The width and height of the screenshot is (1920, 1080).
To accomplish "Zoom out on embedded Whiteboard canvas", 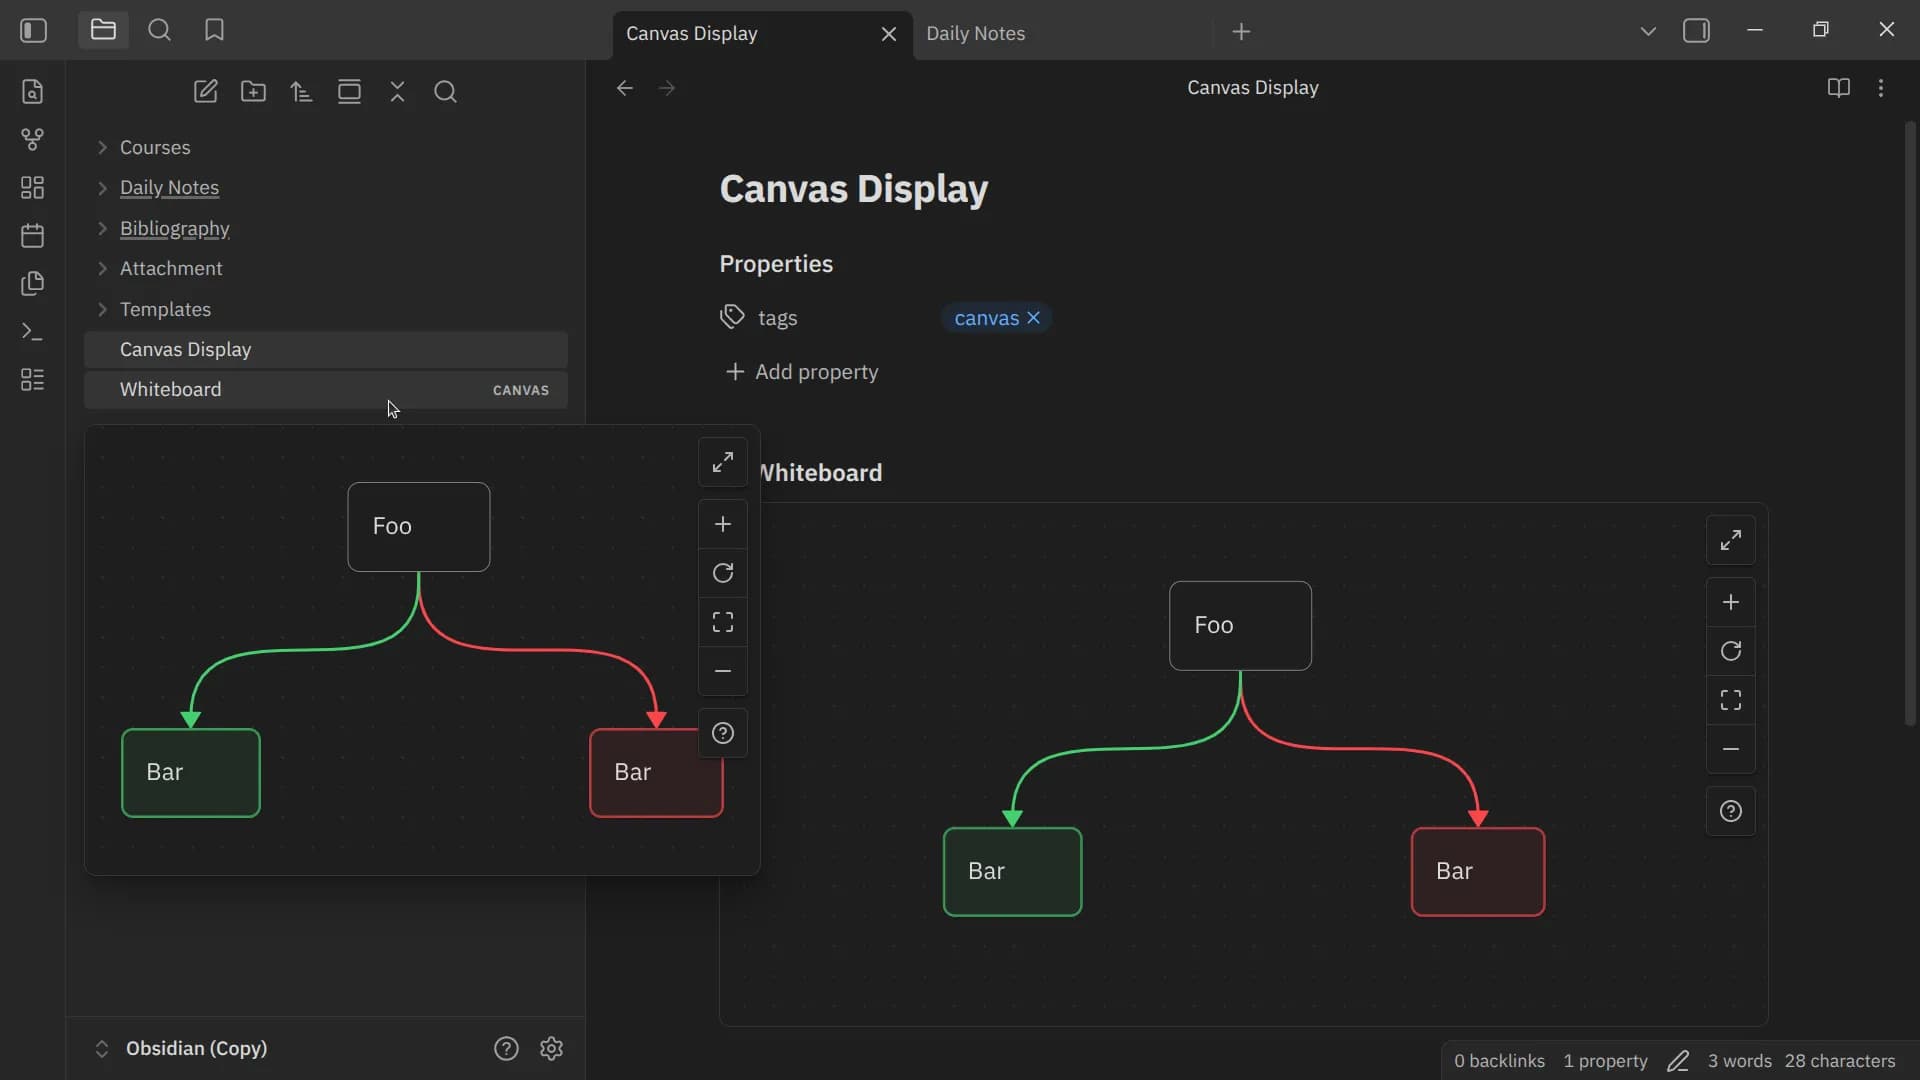I will click(1731, 749).
